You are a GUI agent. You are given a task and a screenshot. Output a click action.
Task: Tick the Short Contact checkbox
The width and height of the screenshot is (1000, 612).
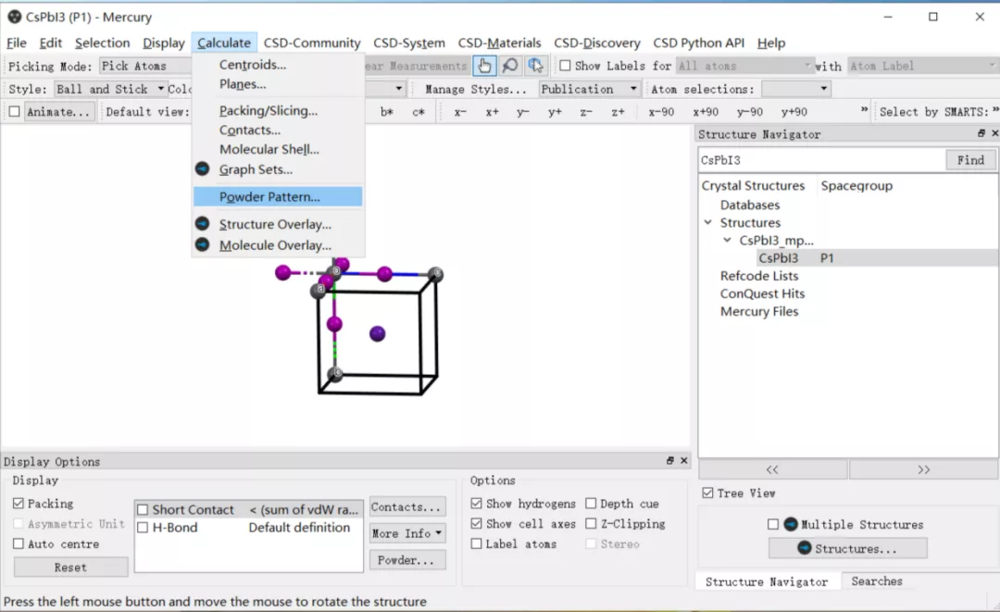(x=143, y=509)
